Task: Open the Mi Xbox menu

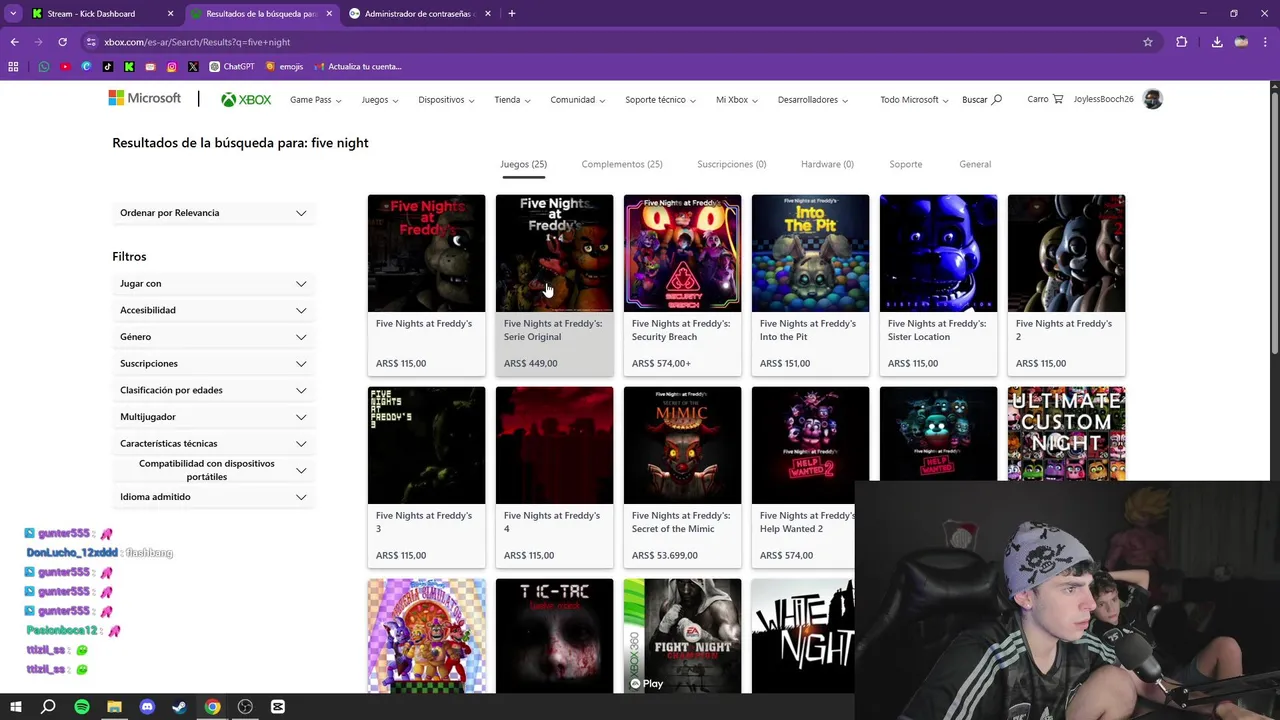Action: coord(737,100)
